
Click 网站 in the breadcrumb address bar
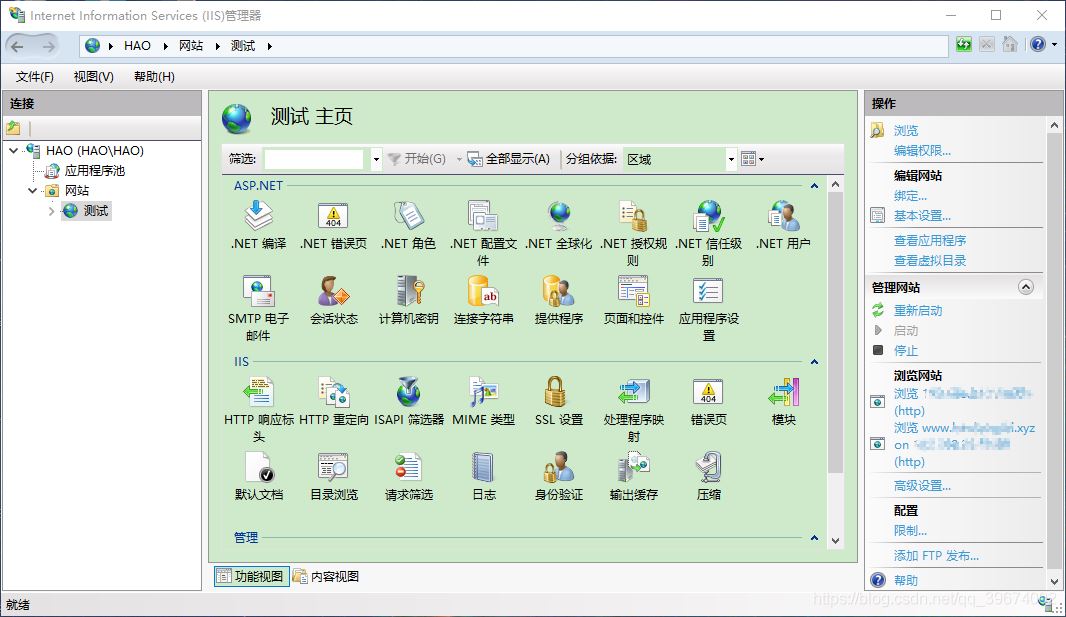point(191,46)
